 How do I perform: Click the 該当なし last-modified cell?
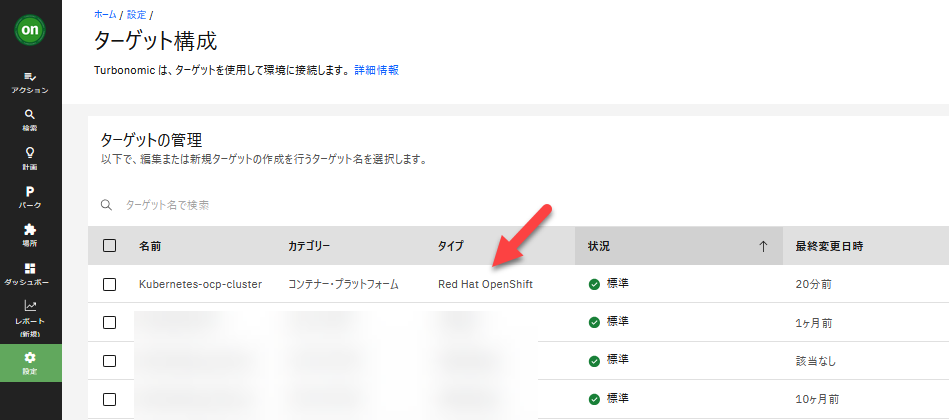point(816,361)
